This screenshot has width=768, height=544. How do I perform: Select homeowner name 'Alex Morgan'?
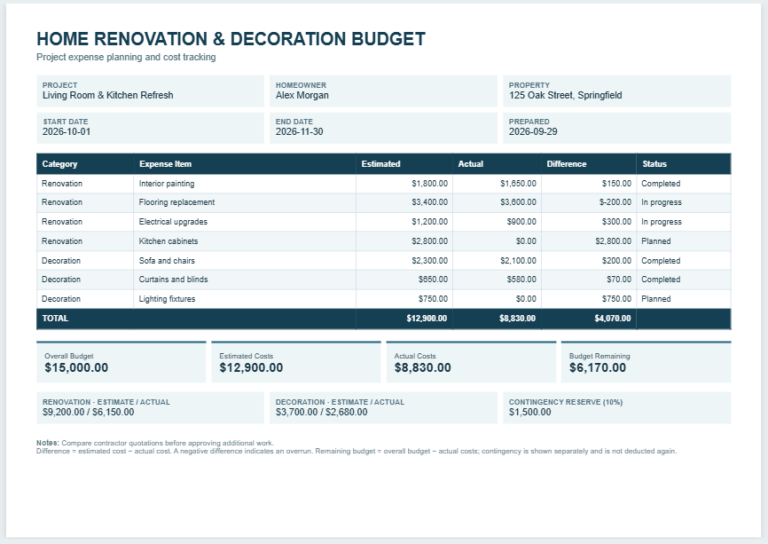pos(302,95)
